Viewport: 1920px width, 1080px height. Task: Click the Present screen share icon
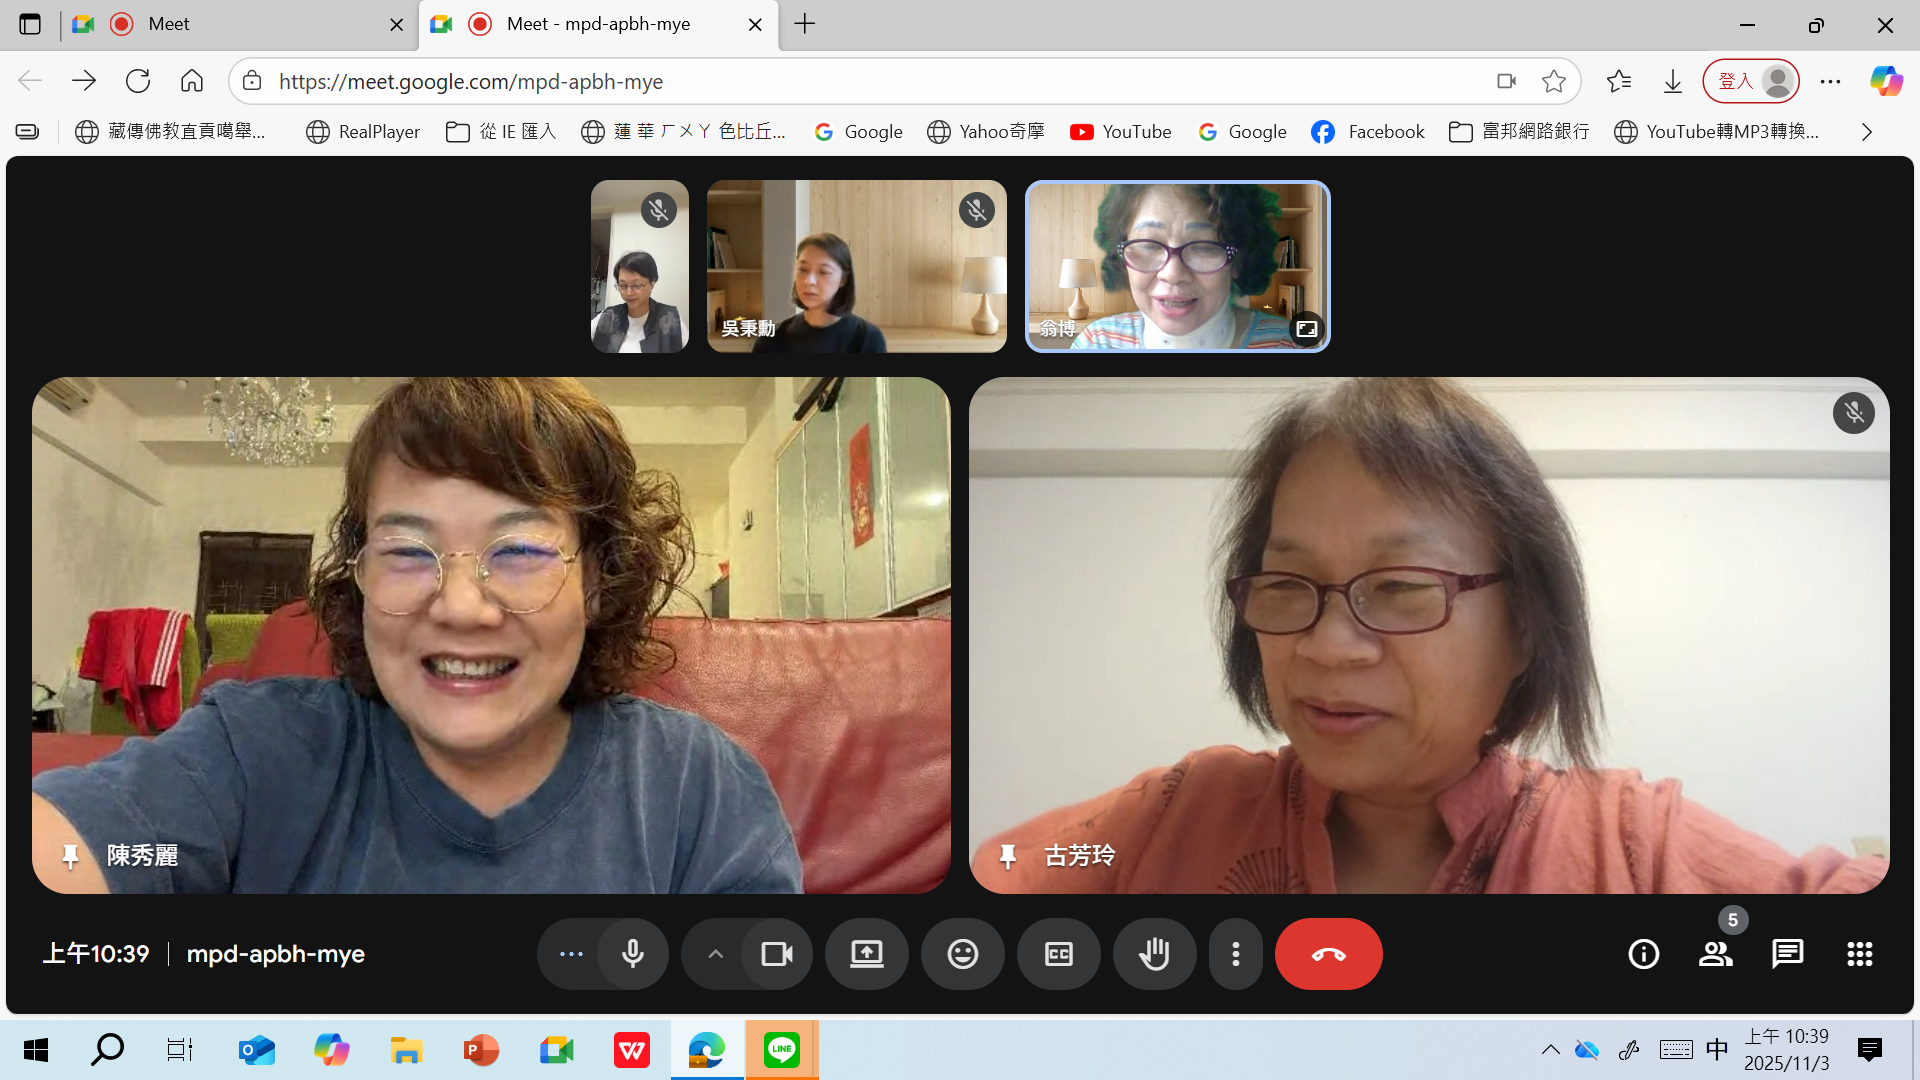point(866,954)
